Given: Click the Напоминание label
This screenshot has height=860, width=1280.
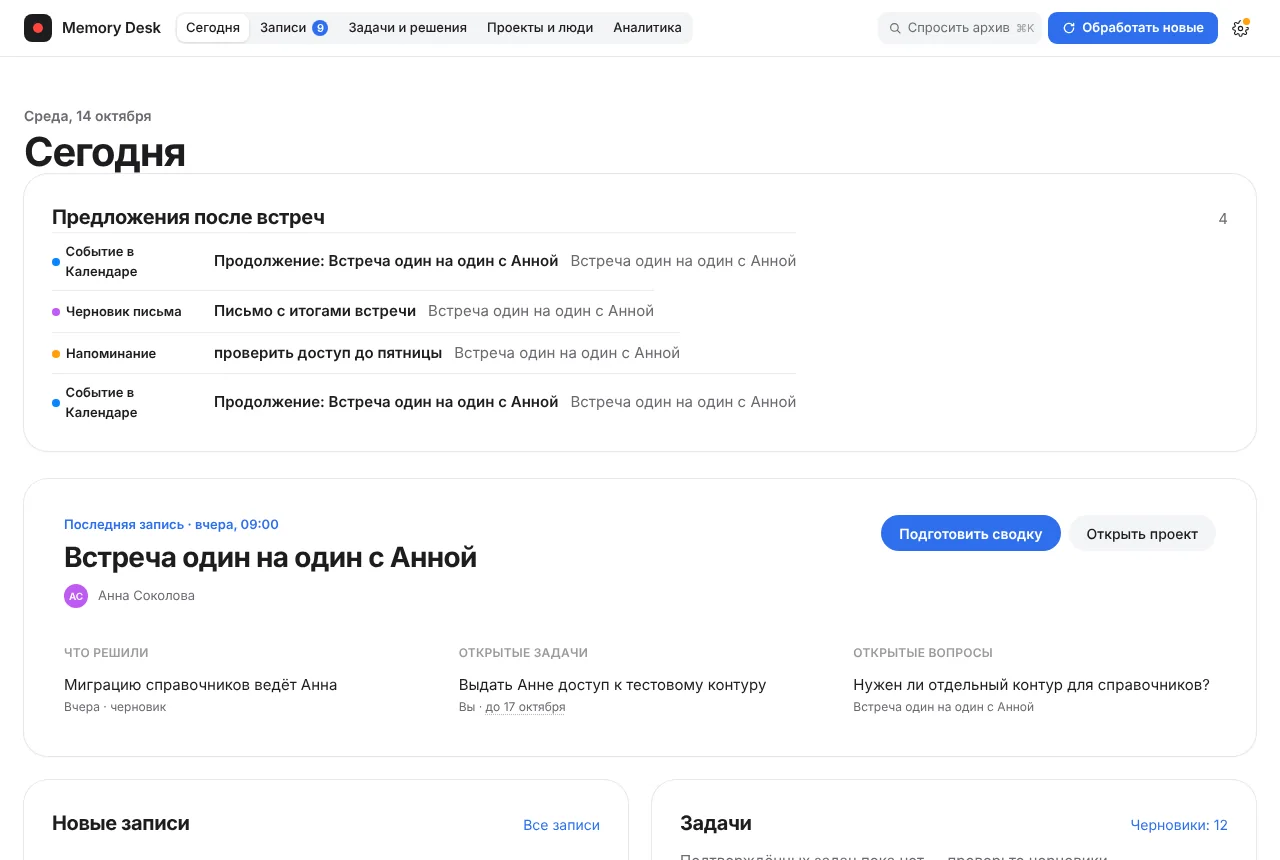Looking at the screenshot, I should click(111, 354).
